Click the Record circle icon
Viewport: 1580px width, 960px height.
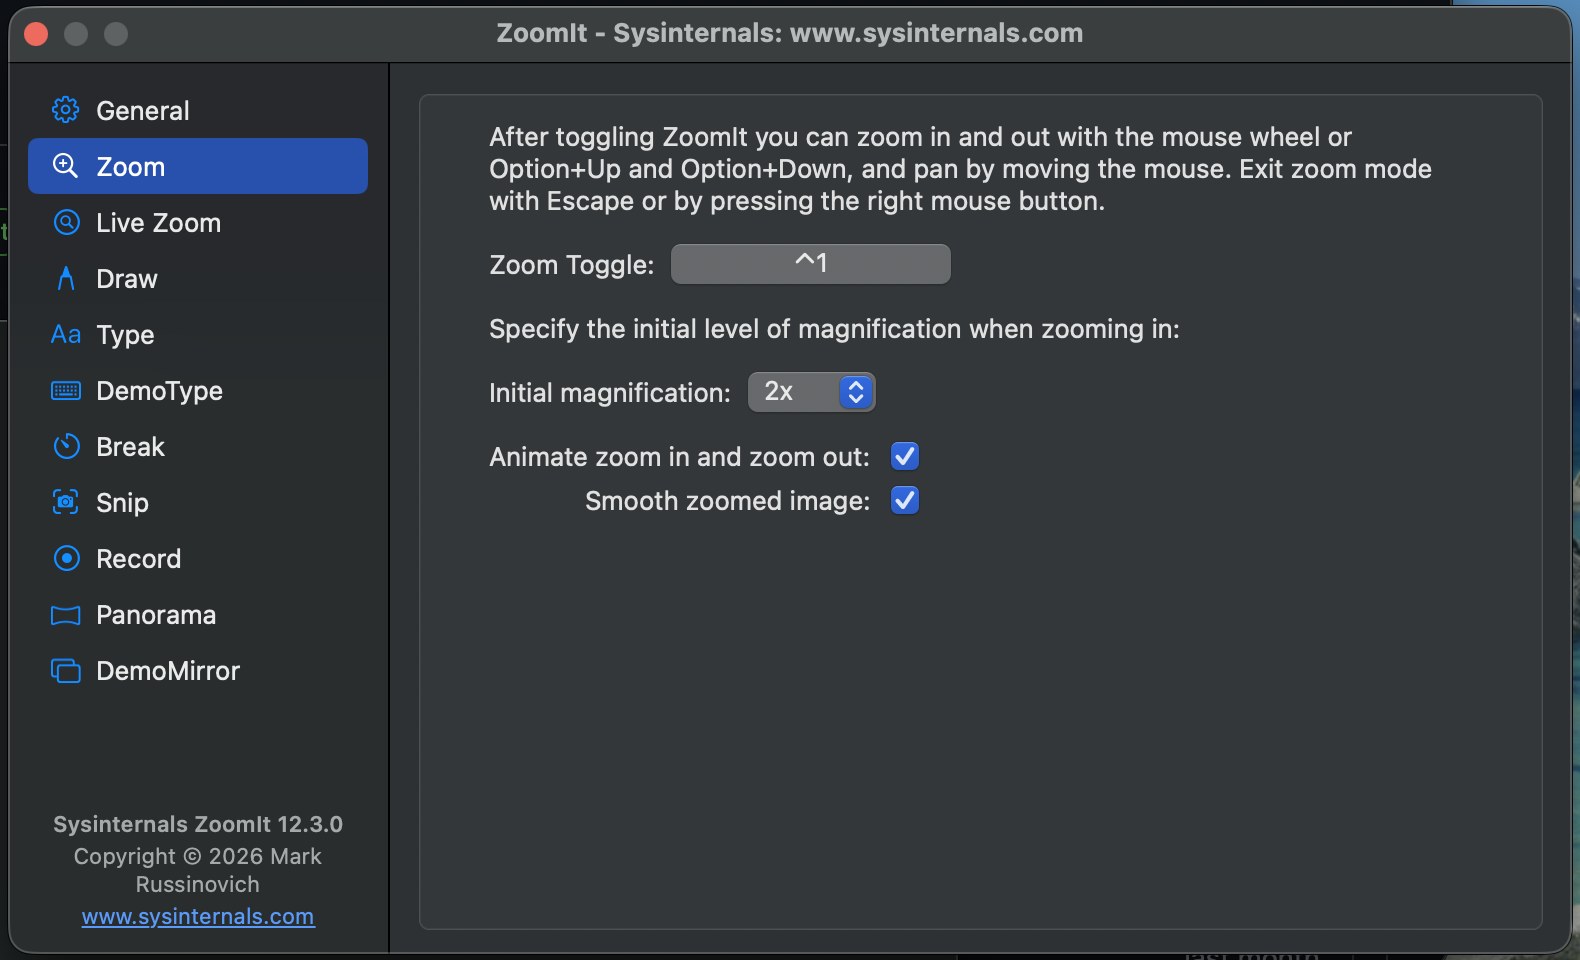[66, 558]
